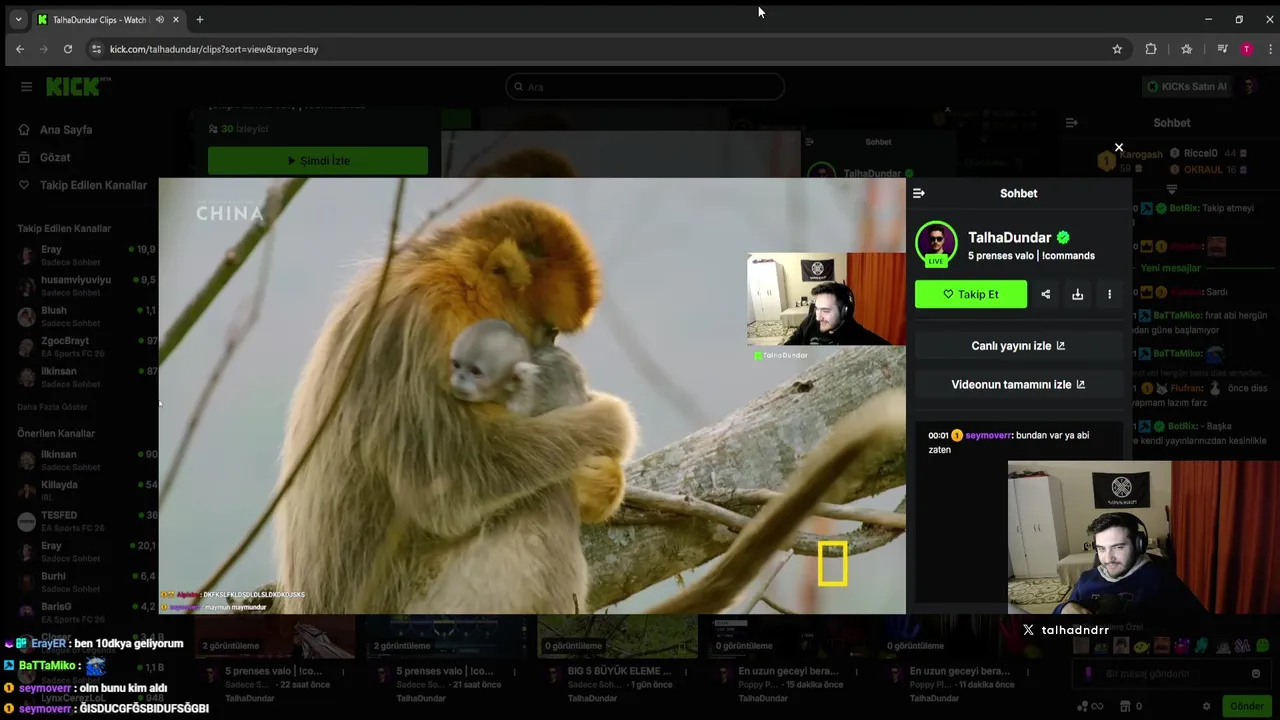Open Chrome profile avatar
Image resolution: width=1280 pixels, height=720 pixels.
click(x=1246, y=49)
